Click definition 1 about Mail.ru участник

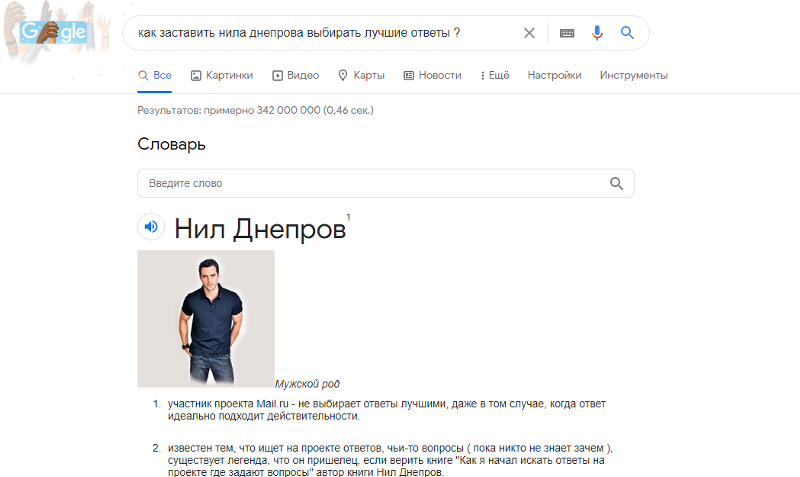(x=386, y=410)
